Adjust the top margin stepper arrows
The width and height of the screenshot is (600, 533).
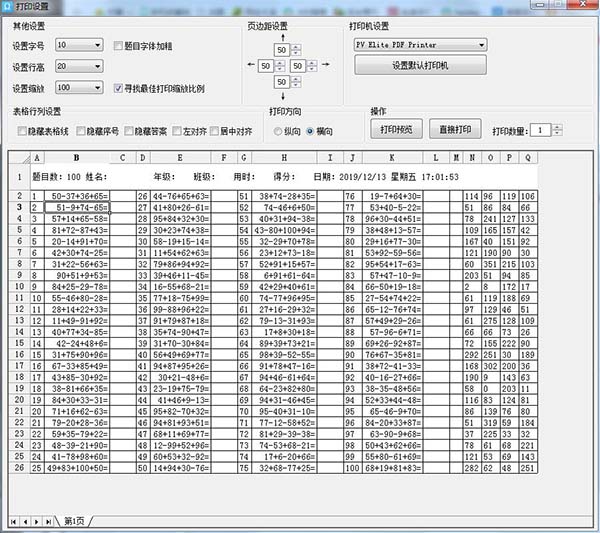coord(296,50)
